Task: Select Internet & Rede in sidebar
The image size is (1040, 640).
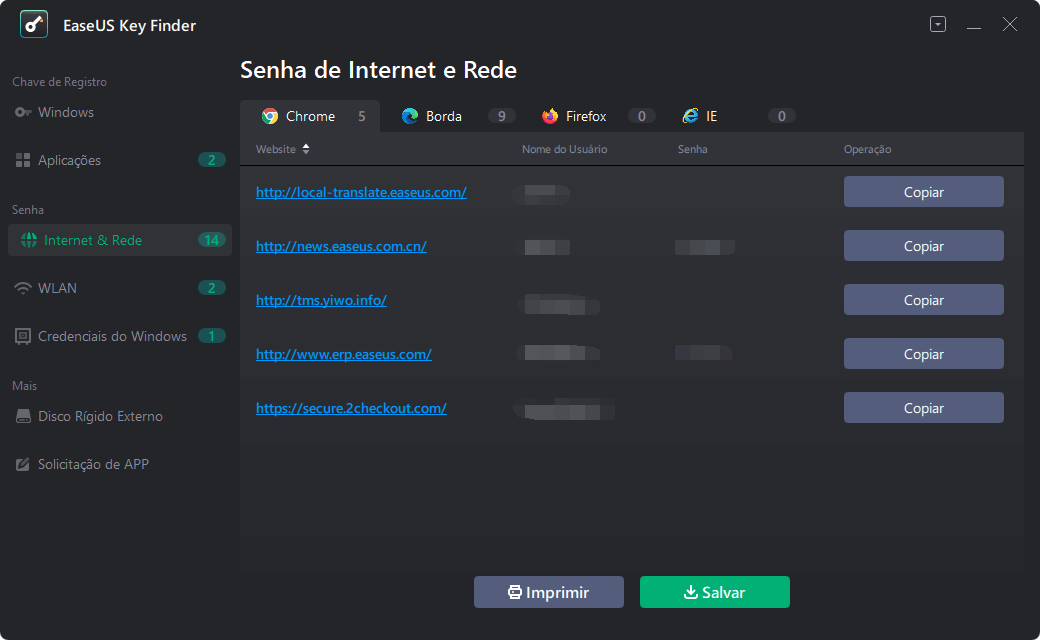Action: point(120,240)
